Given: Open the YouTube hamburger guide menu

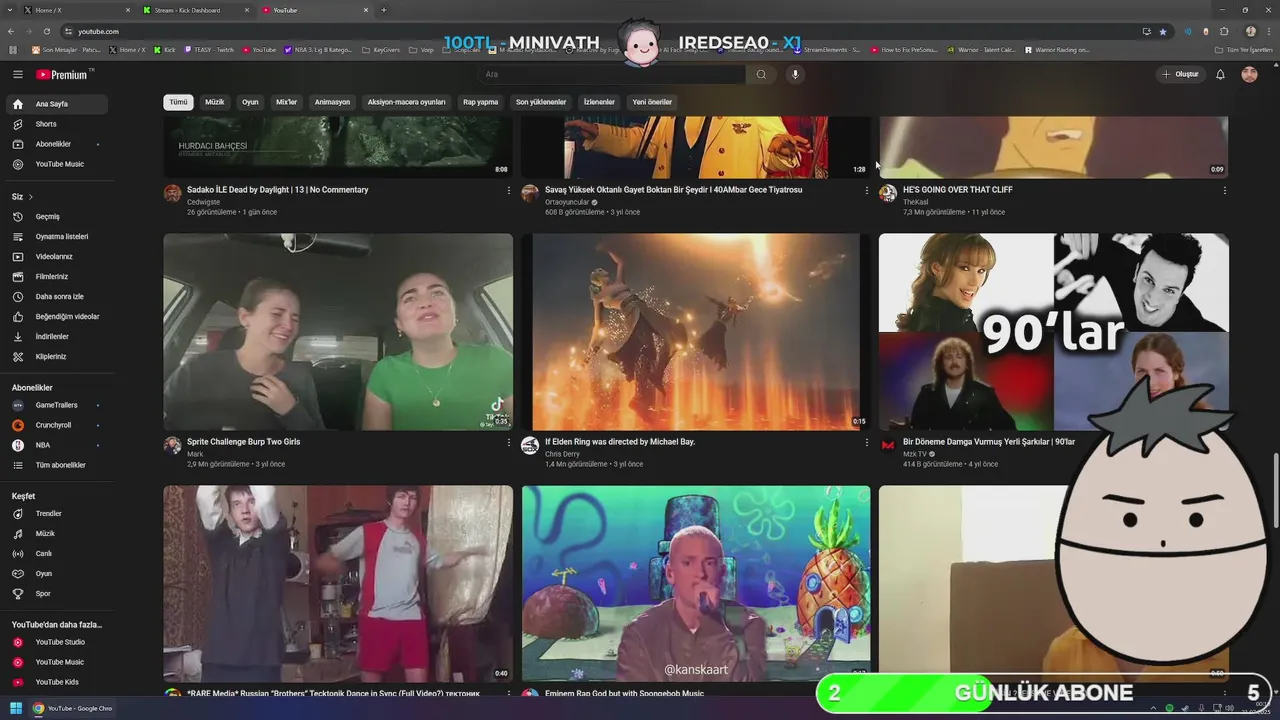Looking at the screenshot, I should tap(17, 74).
